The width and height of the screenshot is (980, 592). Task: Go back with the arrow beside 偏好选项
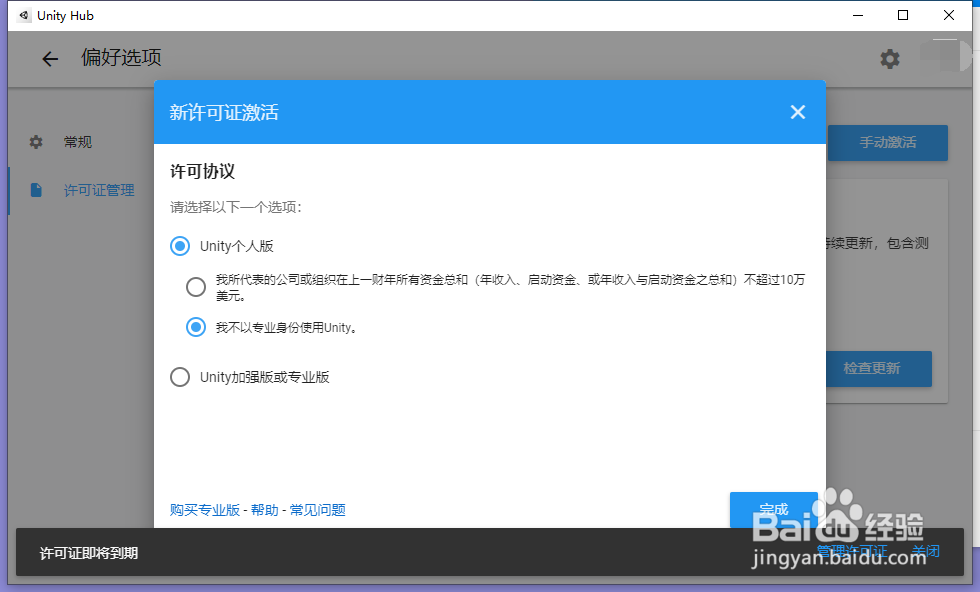[x=50, y=59]
